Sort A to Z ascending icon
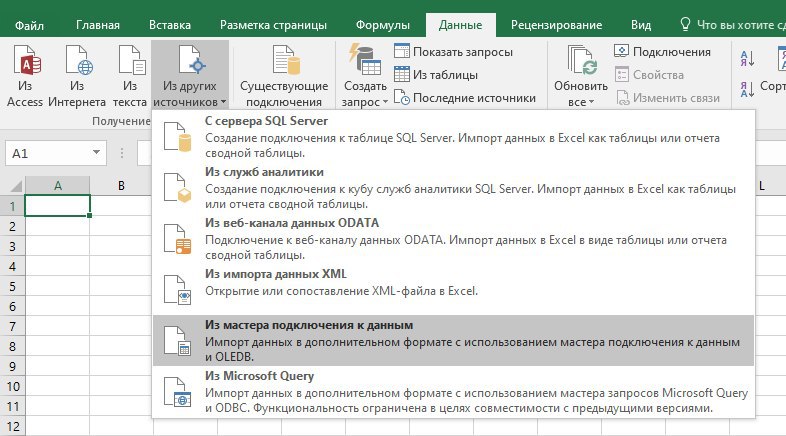Image resolution: width=786 pixels, height=436 pixels. 747,59
